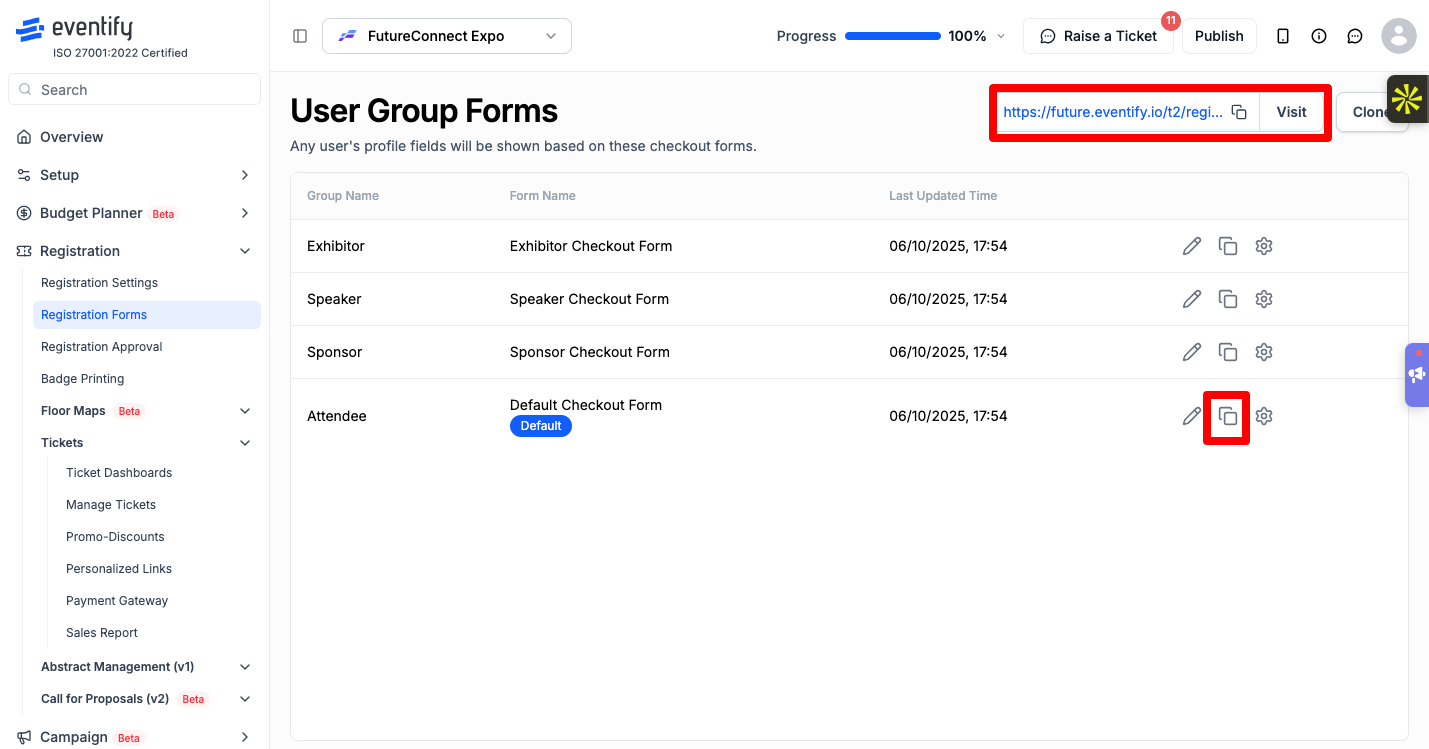Click the Progress bar at 100%
1429x749 pixels.
[893, 36]
